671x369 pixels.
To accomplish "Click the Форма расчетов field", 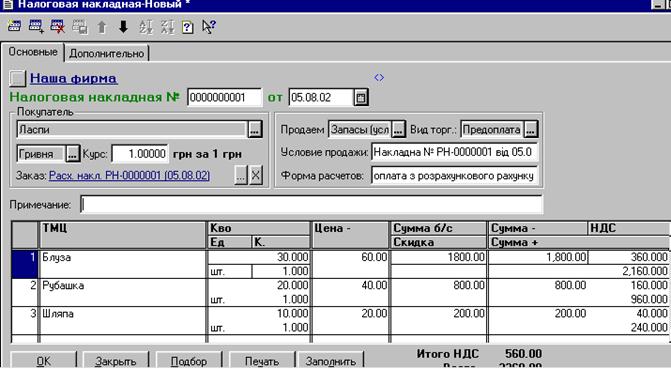I will (454, 176).
